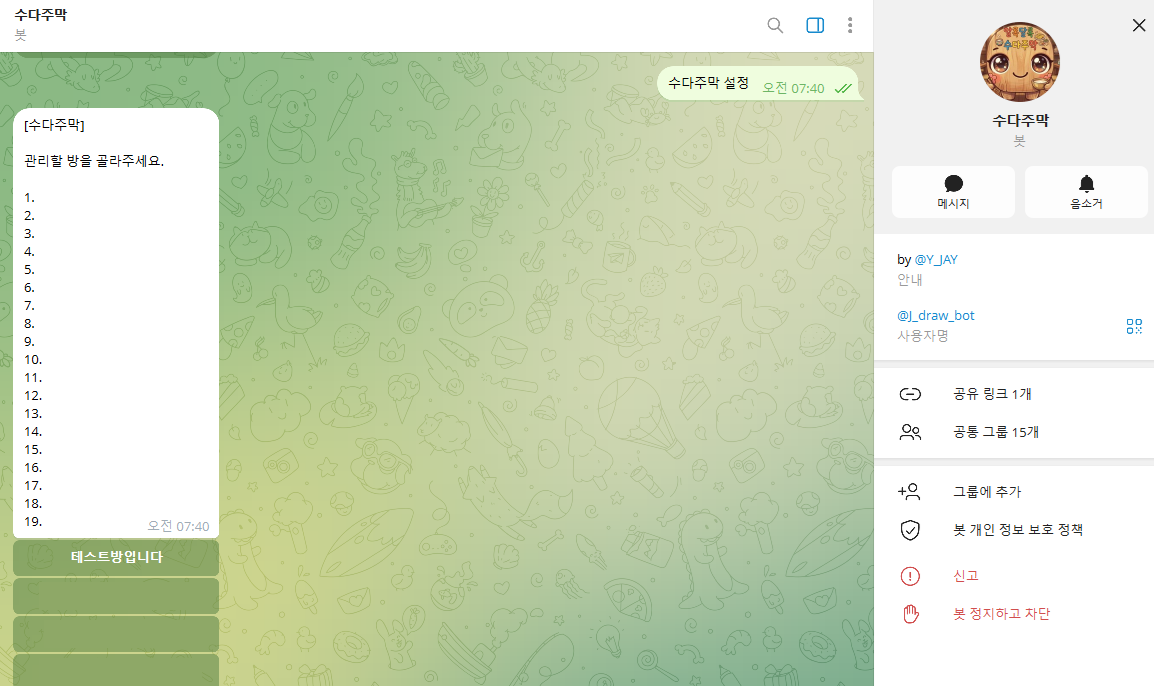Mute the bot with the 음소거 bell
The height and width of the screenshot is (686, 1154).
(1086, 192)
